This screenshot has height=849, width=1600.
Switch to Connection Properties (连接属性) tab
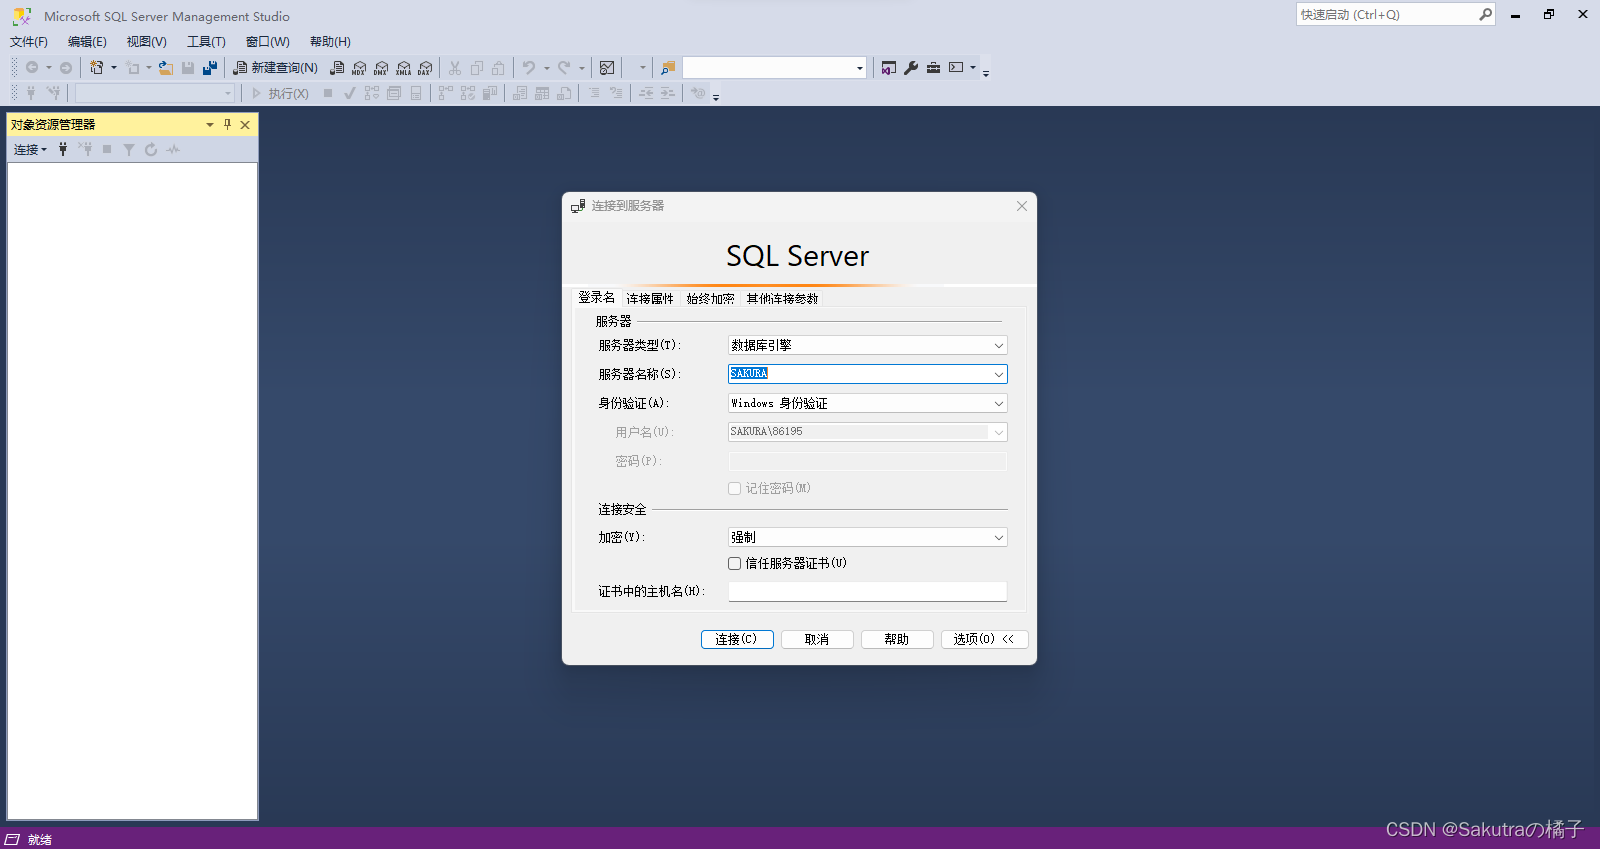650,298
